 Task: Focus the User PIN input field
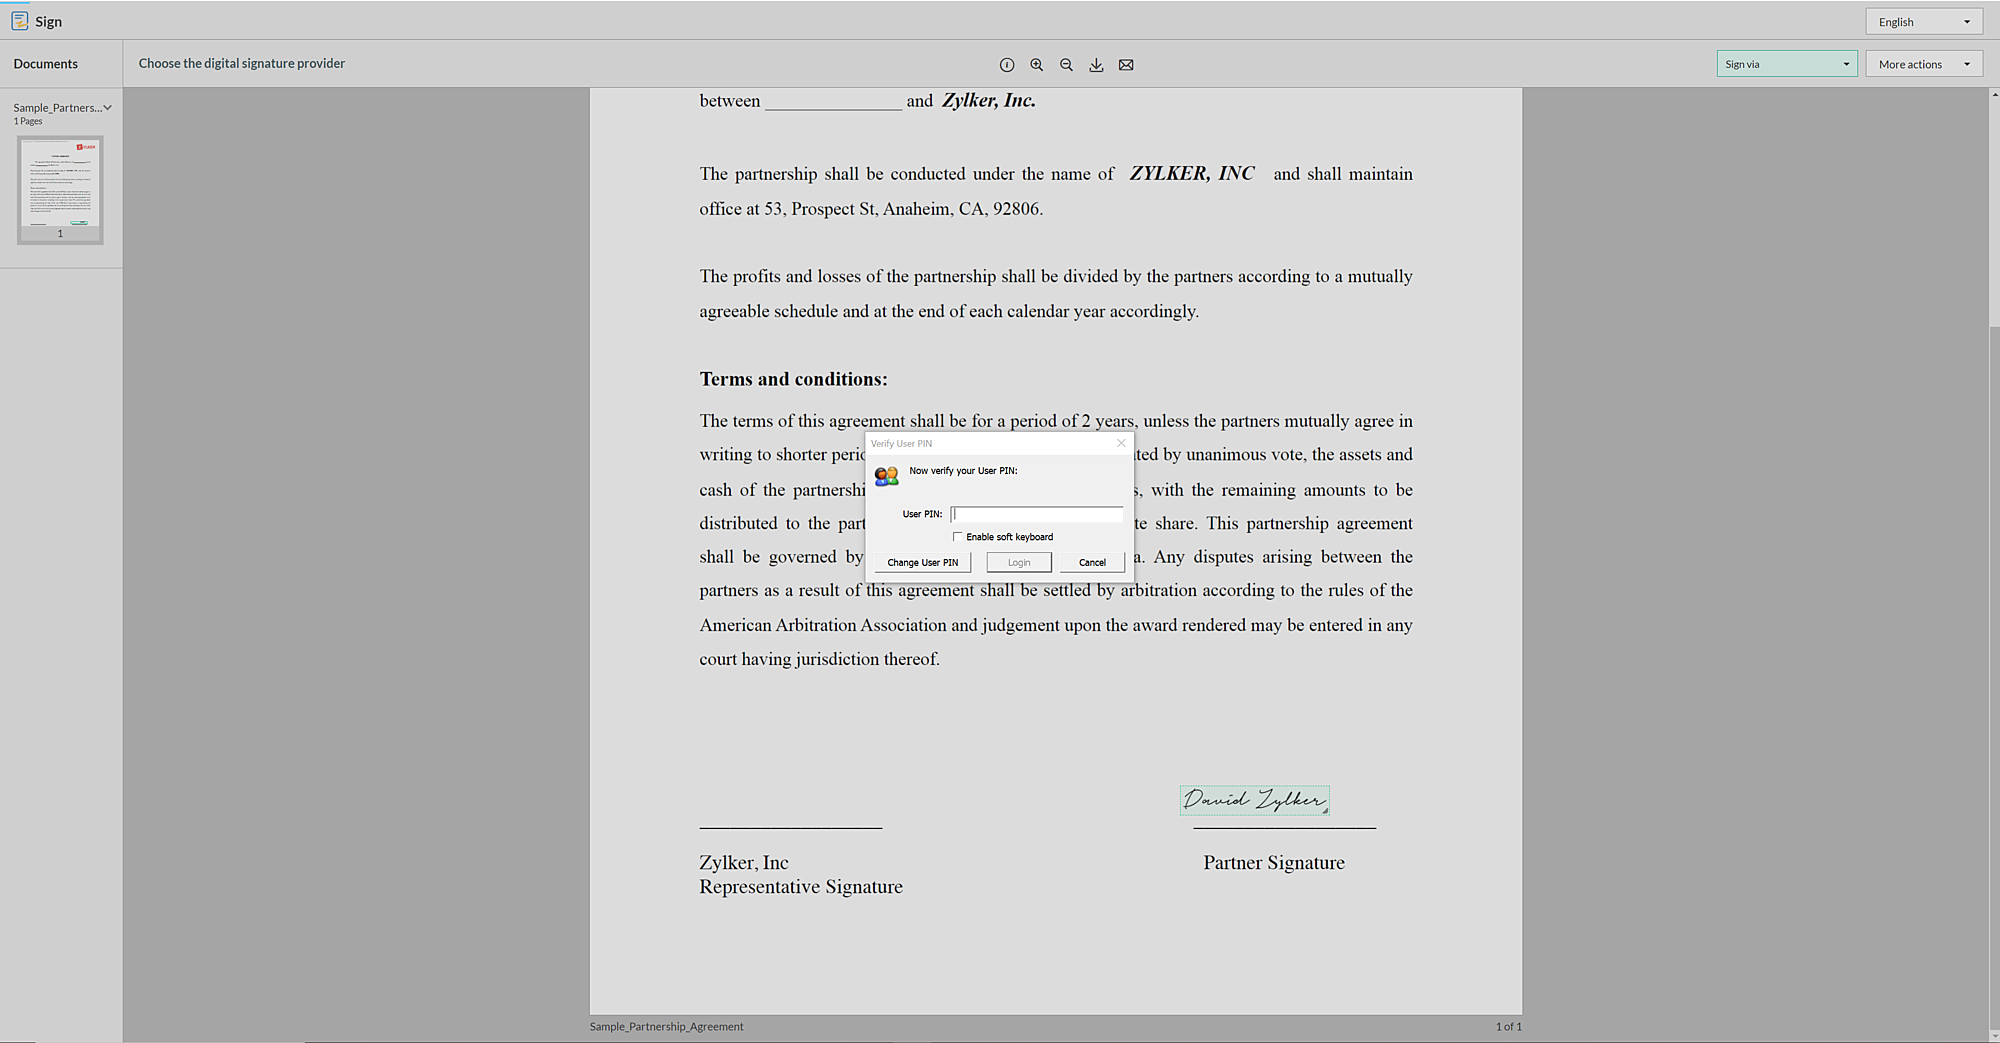pyautogui.click(x=1036, y=514)
